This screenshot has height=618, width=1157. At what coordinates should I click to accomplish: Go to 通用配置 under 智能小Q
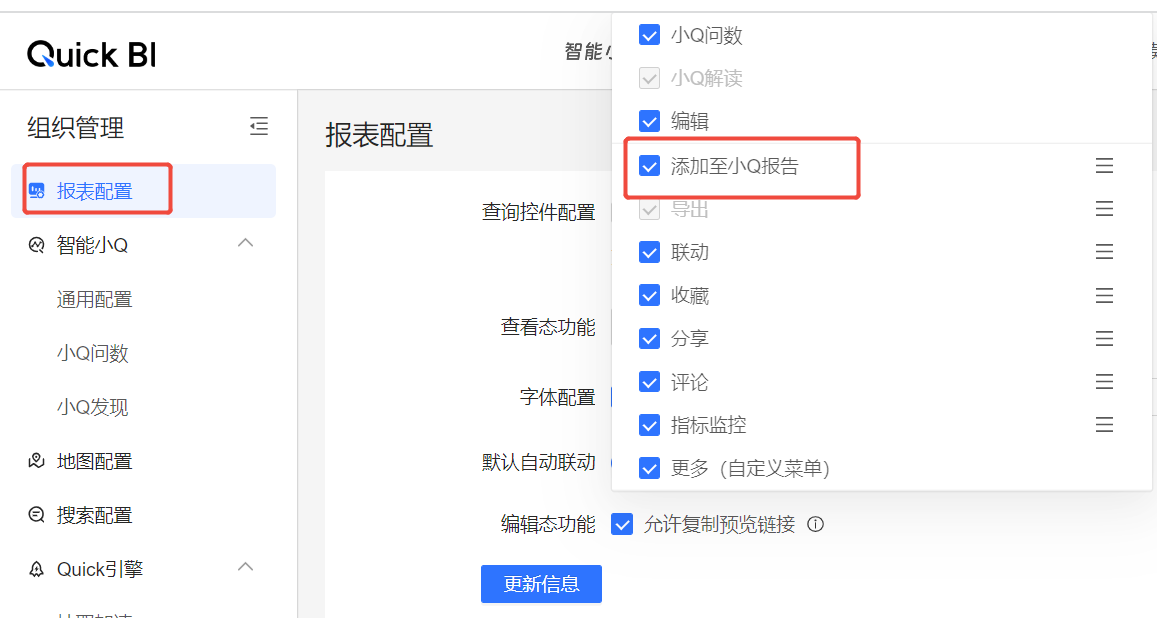click(x=94, y=299)
